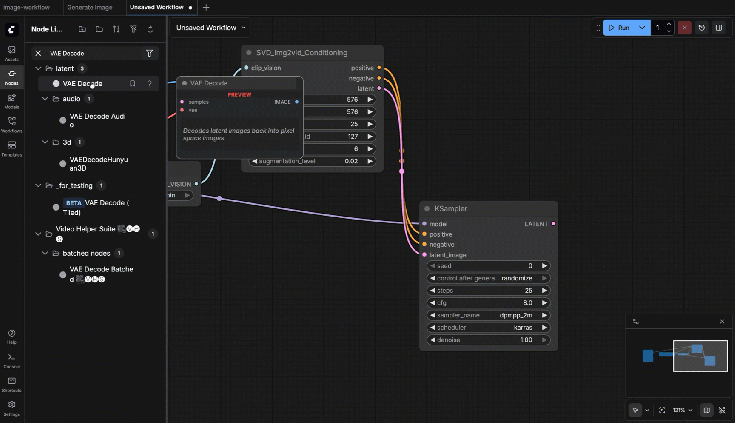Collapse the latent folder in node library
This screenshot has height=423, width=735.
37,68
